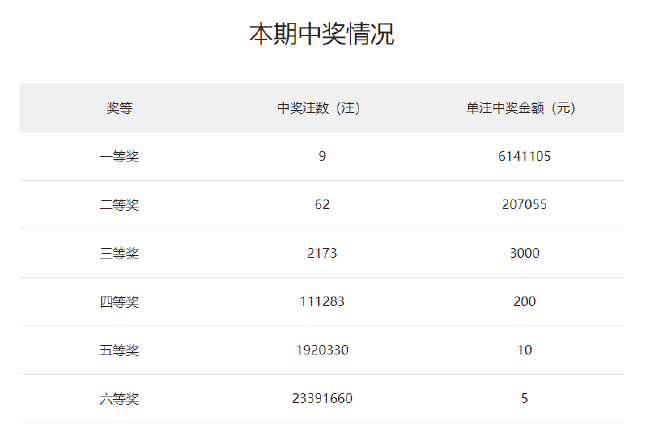Select the first prize winner count 9
This screenshot has width=650, height=441.
(322, 156)
